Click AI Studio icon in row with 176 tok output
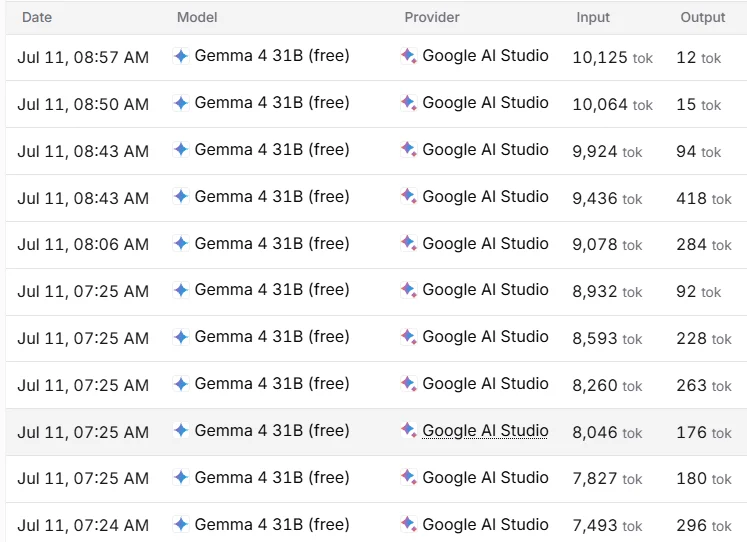 pyautogui.click(x=408, y=431)
